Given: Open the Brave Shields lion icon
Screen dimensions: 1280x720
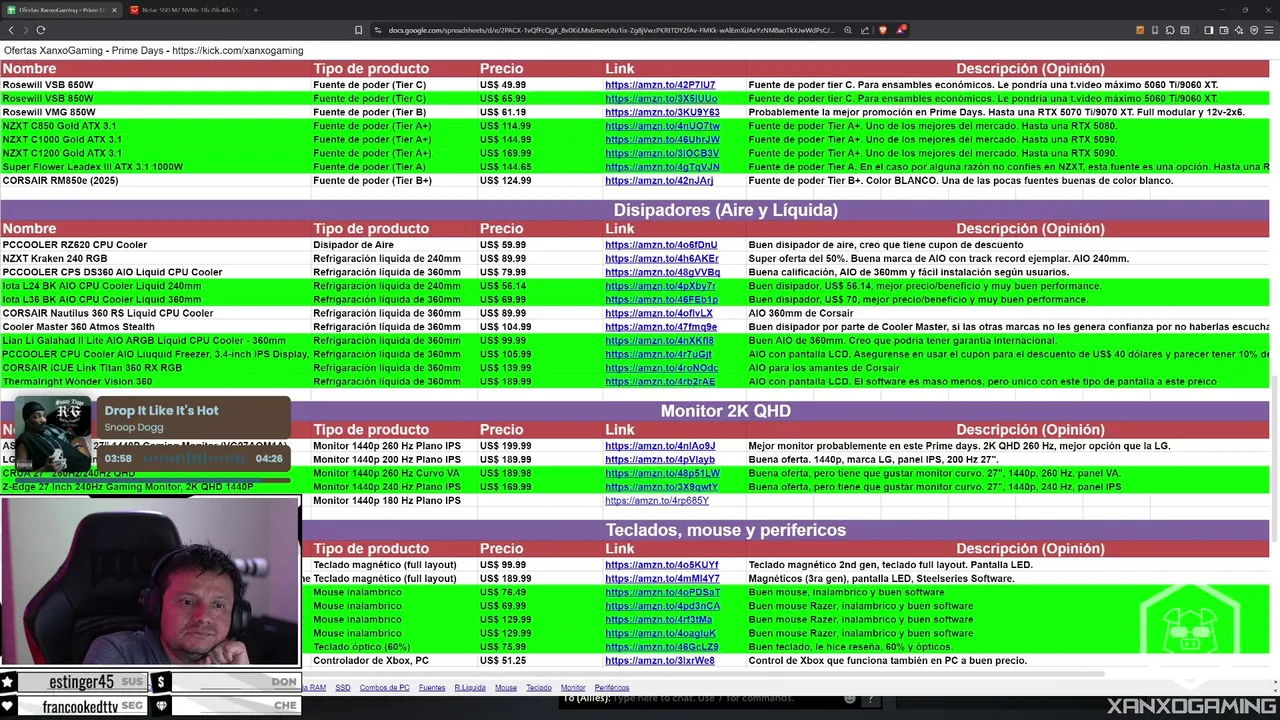Looking at the screenshot, I should [882, 30].
